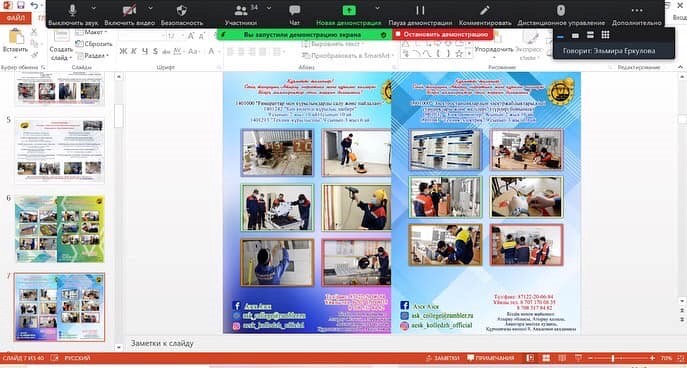Toggle bold Ж formatting

[123, 52]
